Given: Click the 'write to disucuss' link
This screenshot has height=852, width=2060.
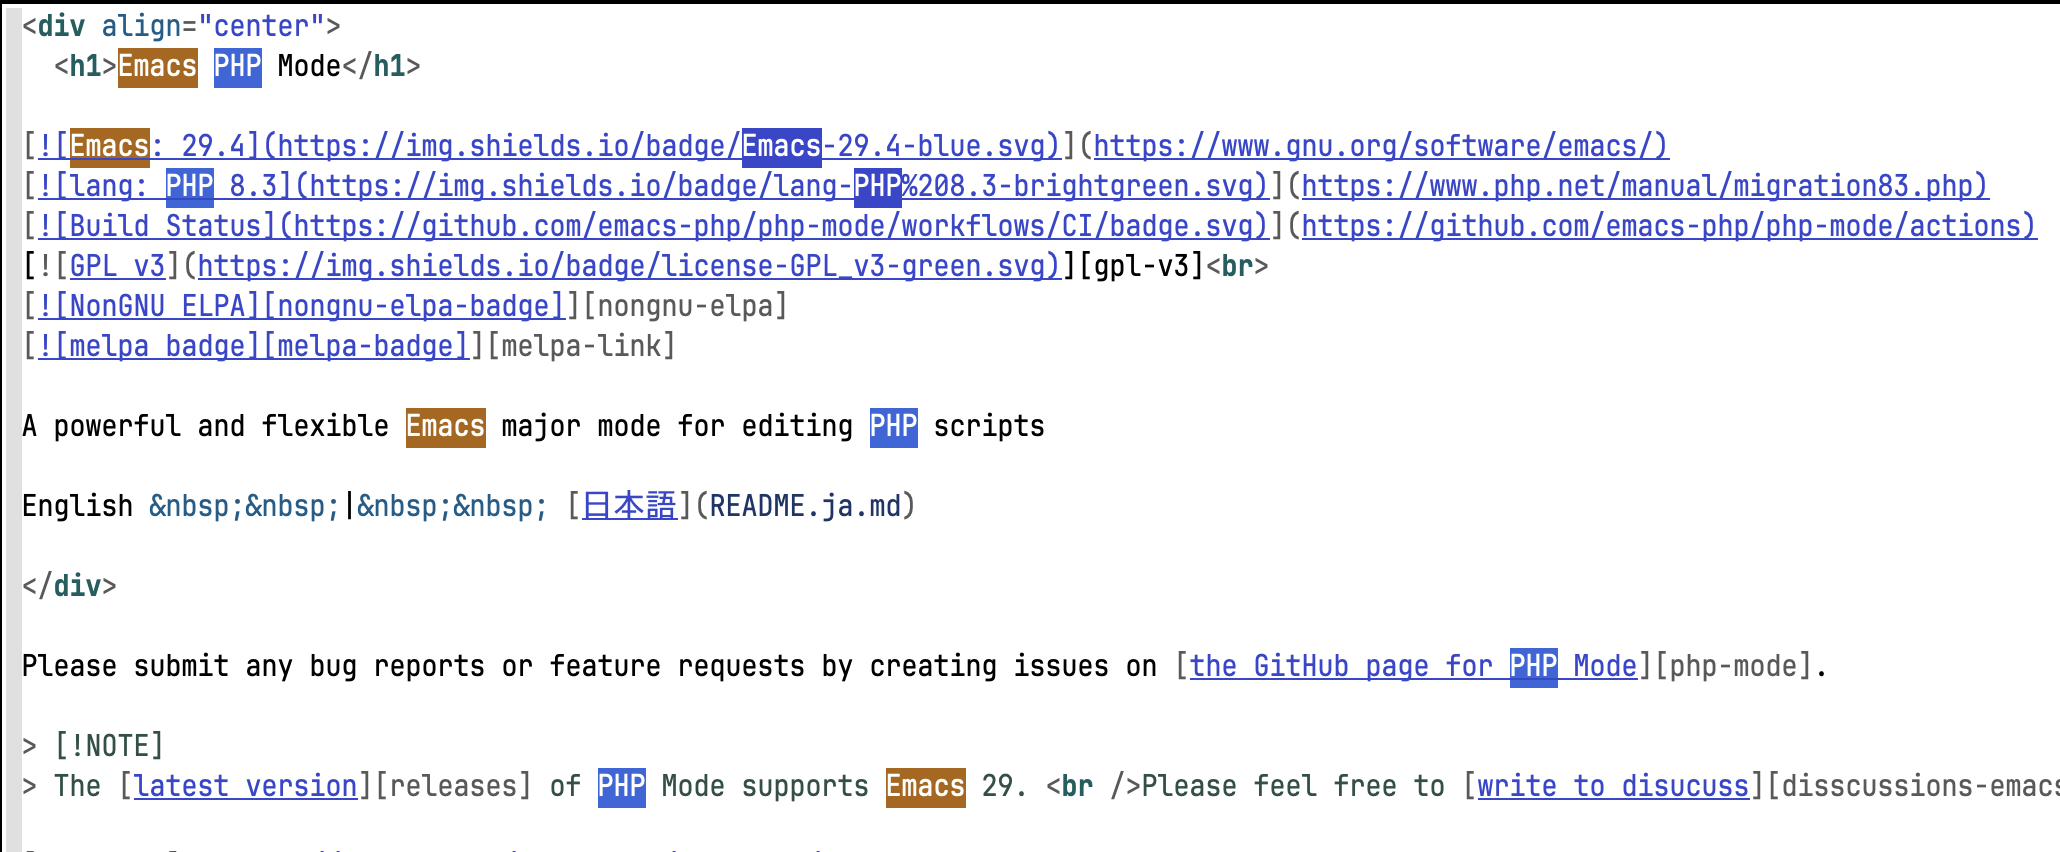Looking at the screenshot, I should (x=1613, y=786).
